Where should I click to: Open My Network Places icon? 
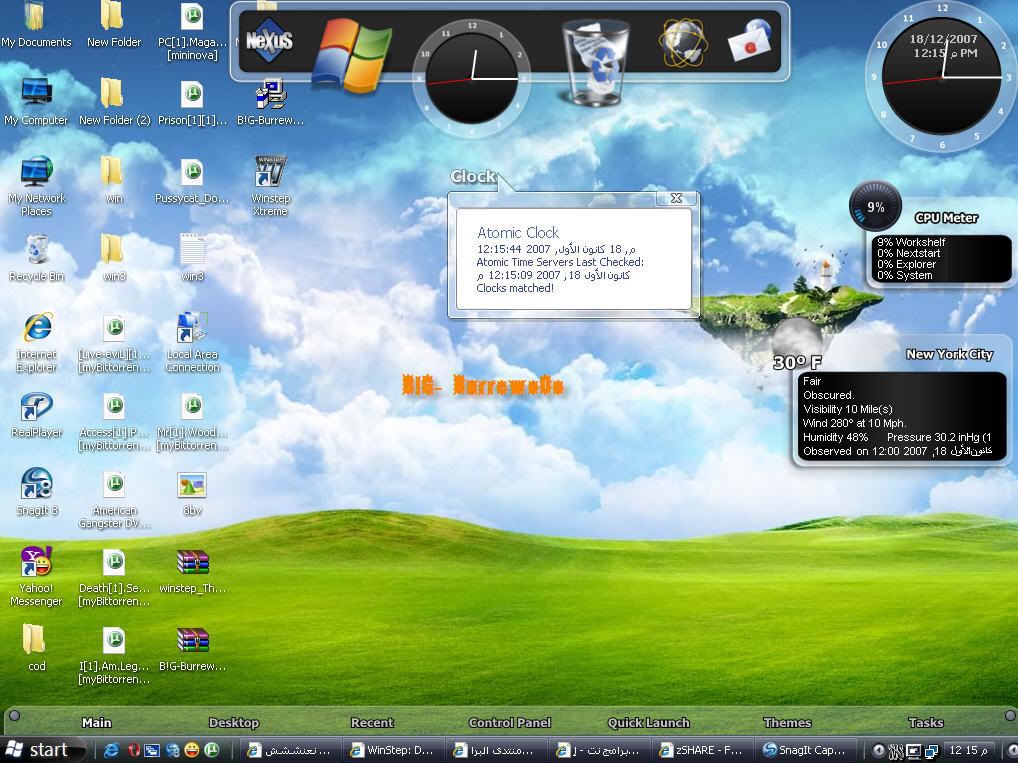pyautogui.click(x=36, y=186)
